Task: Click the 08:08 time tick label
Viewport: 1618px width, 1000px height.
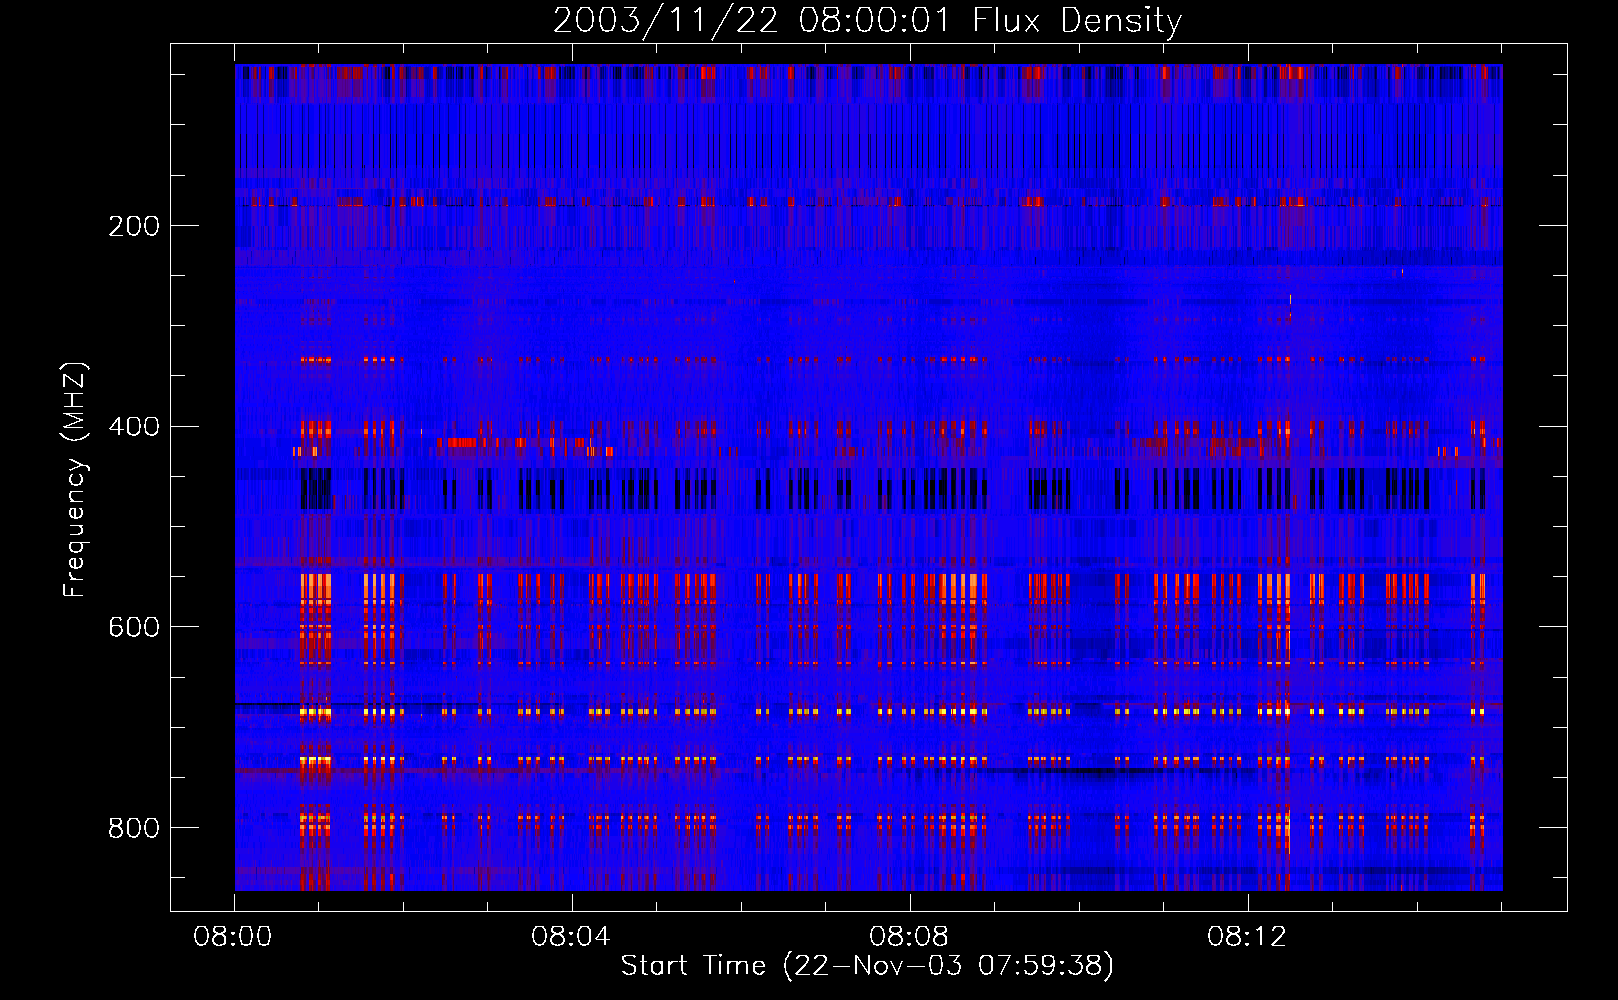Action: pos(909,937)
